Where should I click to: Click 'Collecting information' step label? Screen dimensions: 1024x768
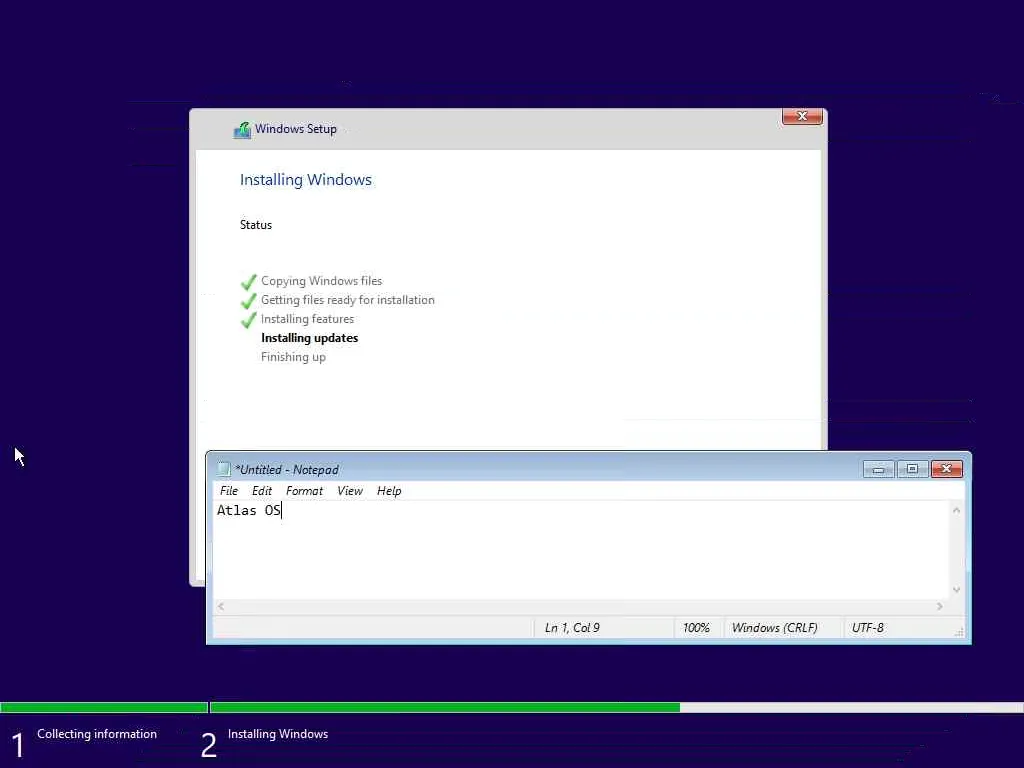click(x=97, y=734)
